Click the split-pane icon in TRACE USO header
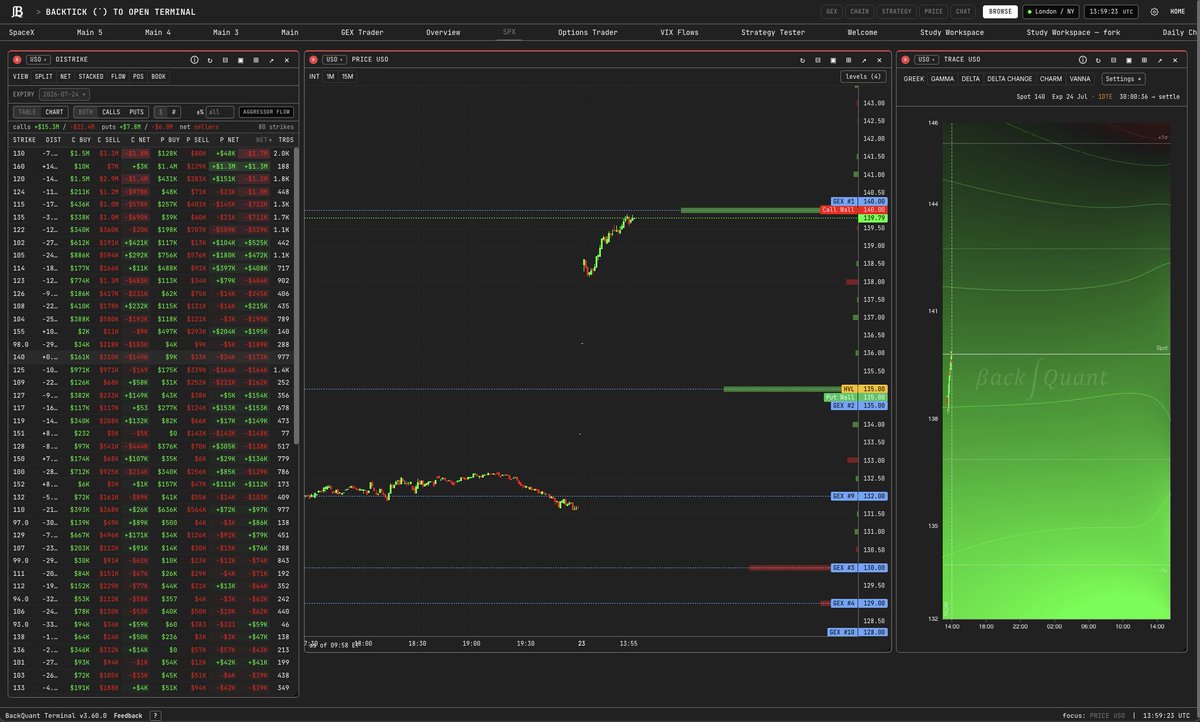1200x722 pixels. pos(1113,60)
